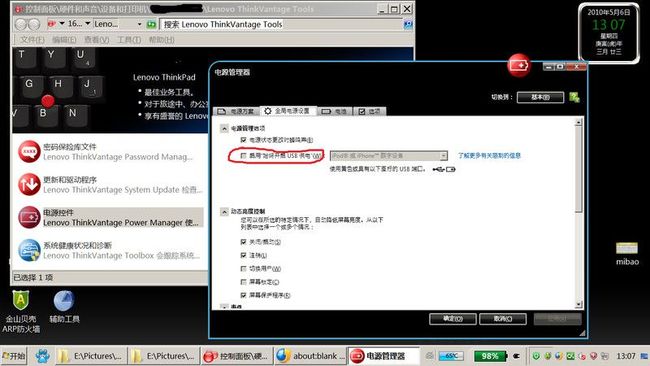Click the 开始 Start button
The image size is (650, 366).
click(14, 356)
